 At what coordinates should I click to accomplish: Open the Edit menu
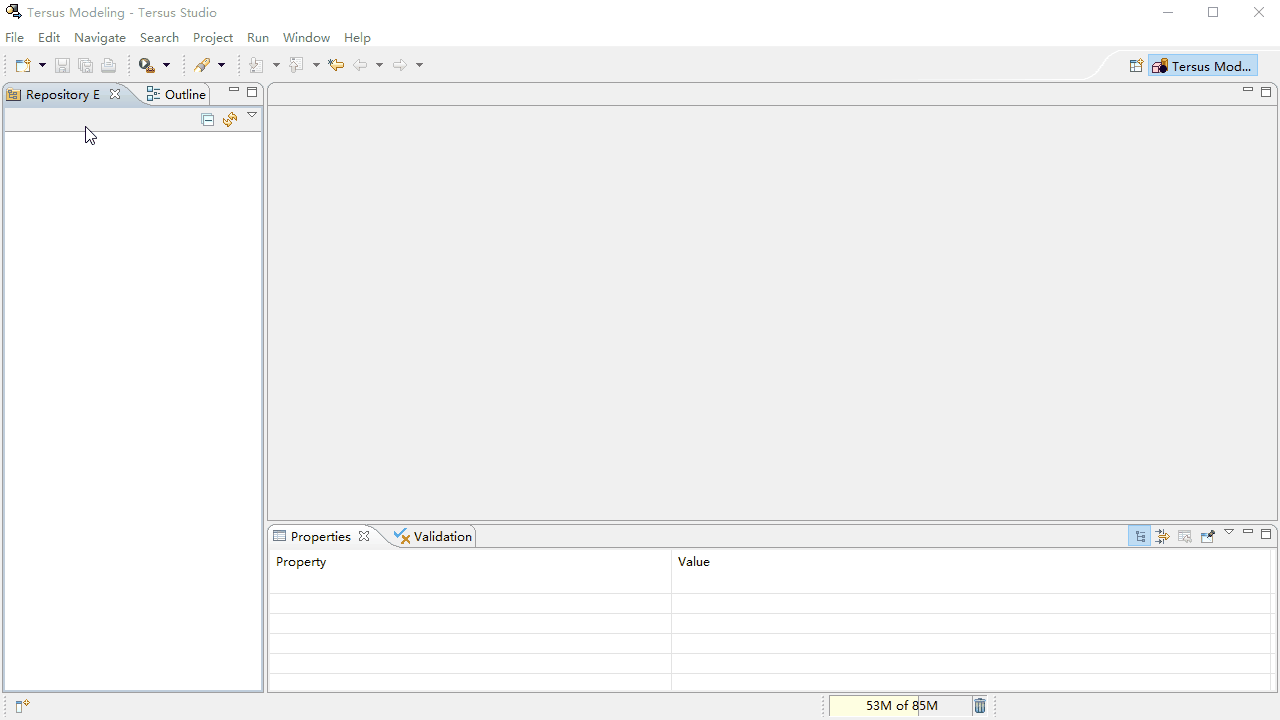tap(49, 38)
